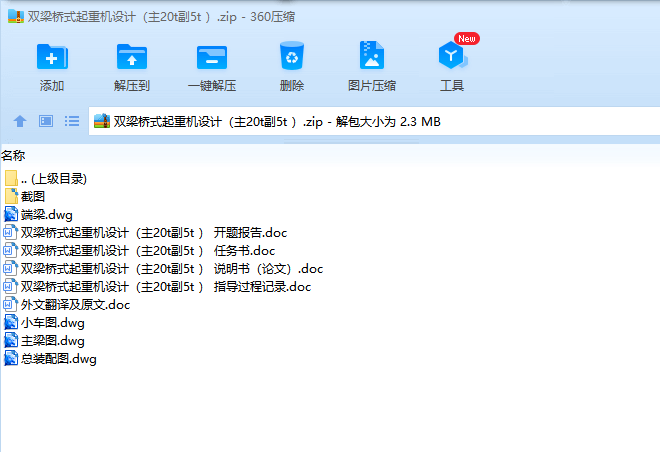Select the file name 主梁图.dwg
The height and width of the screenshot is (452, 660).
click(53, 341)
